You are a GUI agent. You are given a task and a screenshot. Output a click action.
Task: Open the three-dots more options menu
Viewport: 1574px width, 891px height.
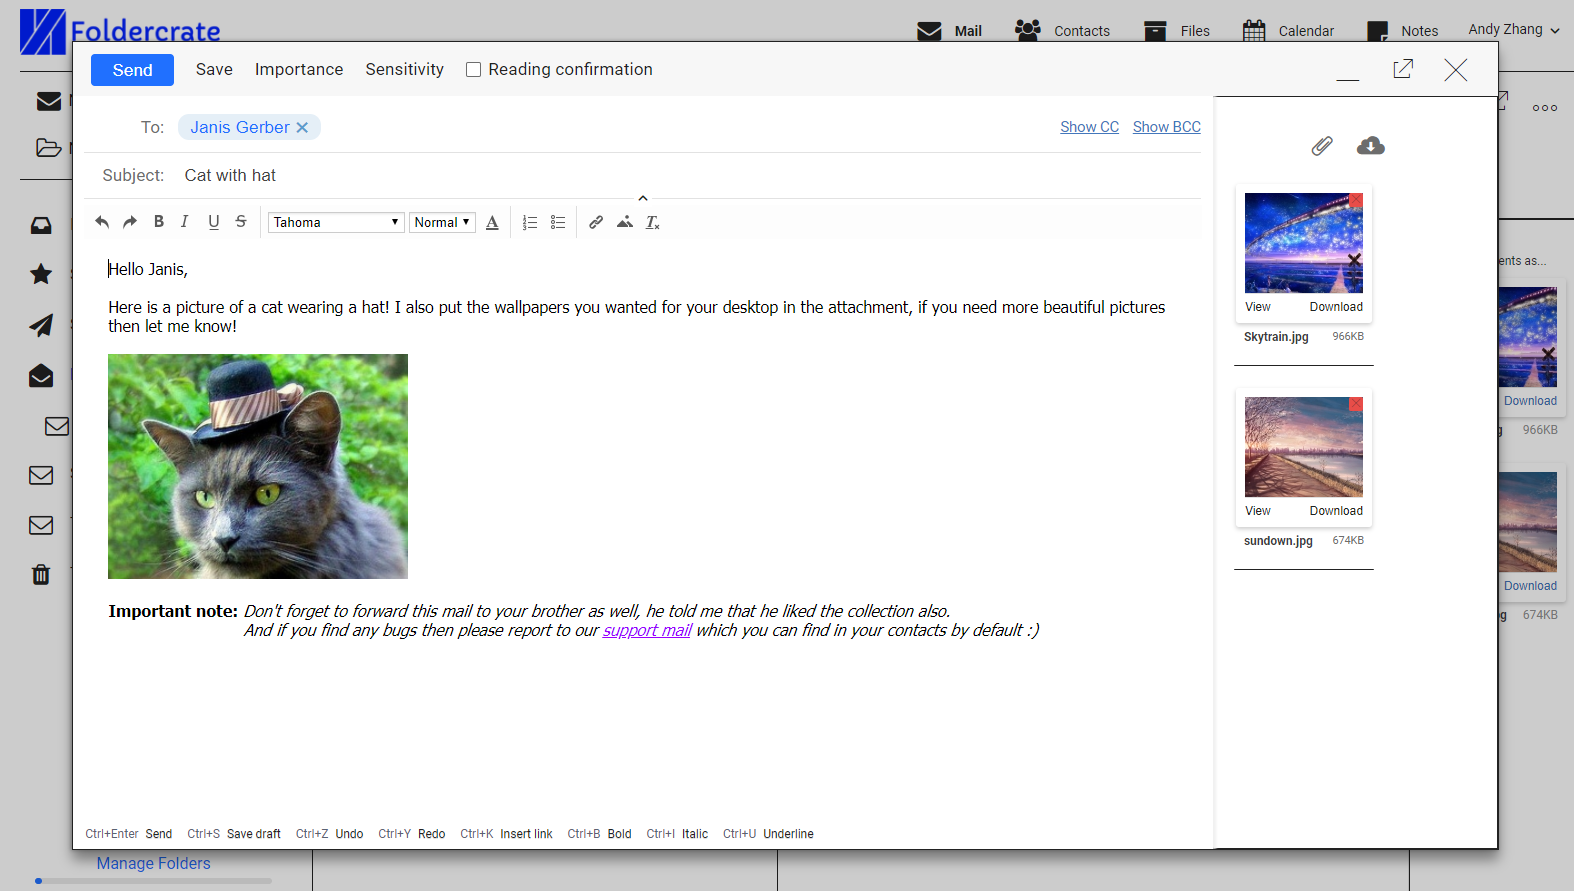click(1545, 108)
